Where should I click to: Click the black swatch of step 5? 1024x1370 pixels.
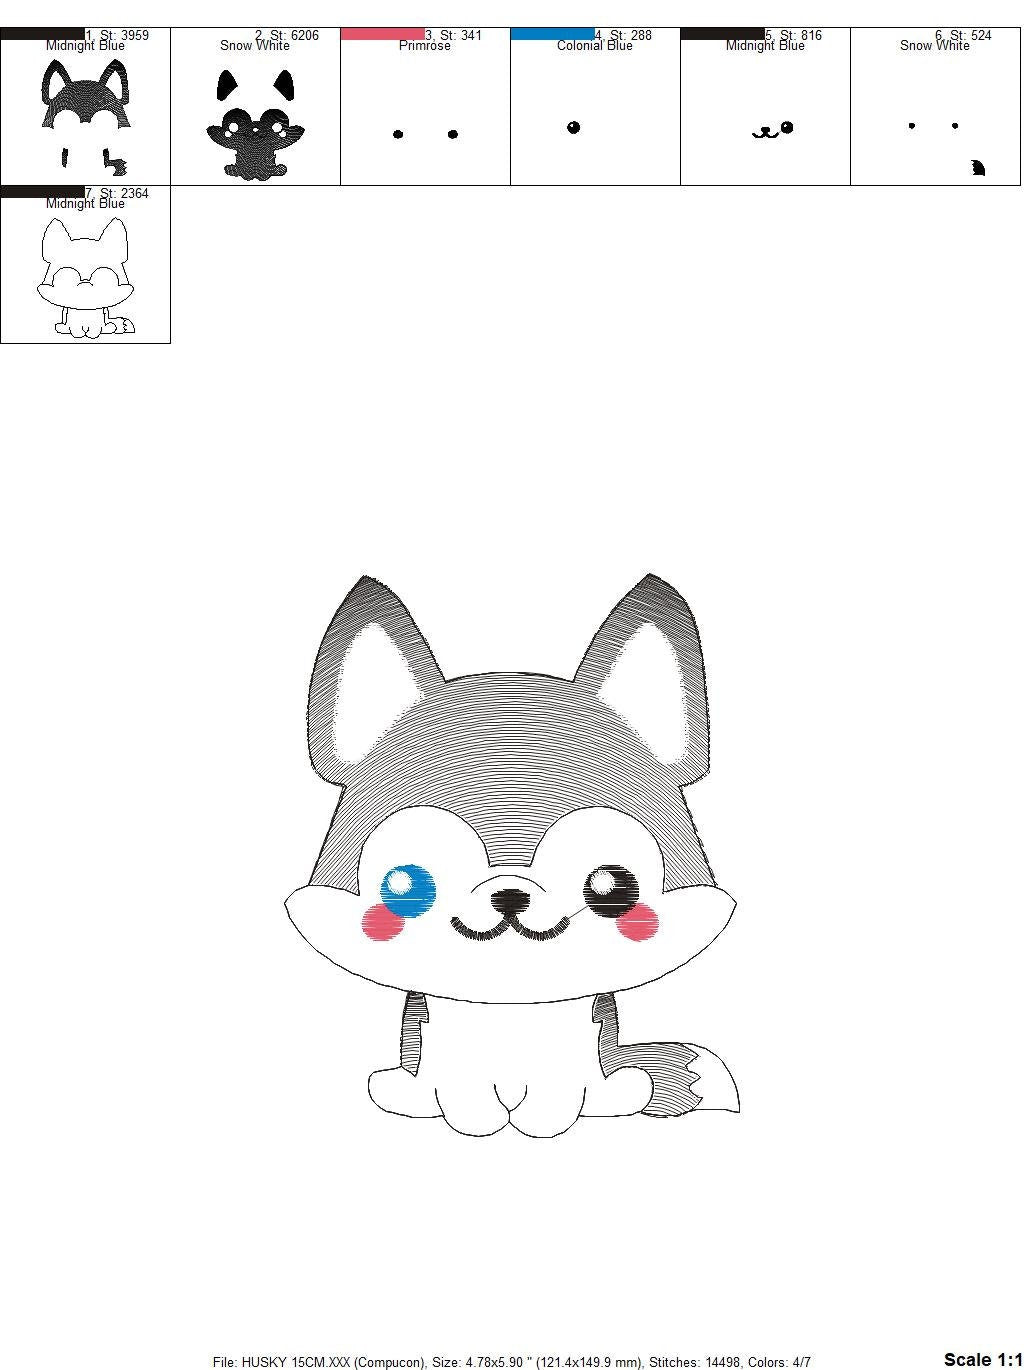click(723, 34)
